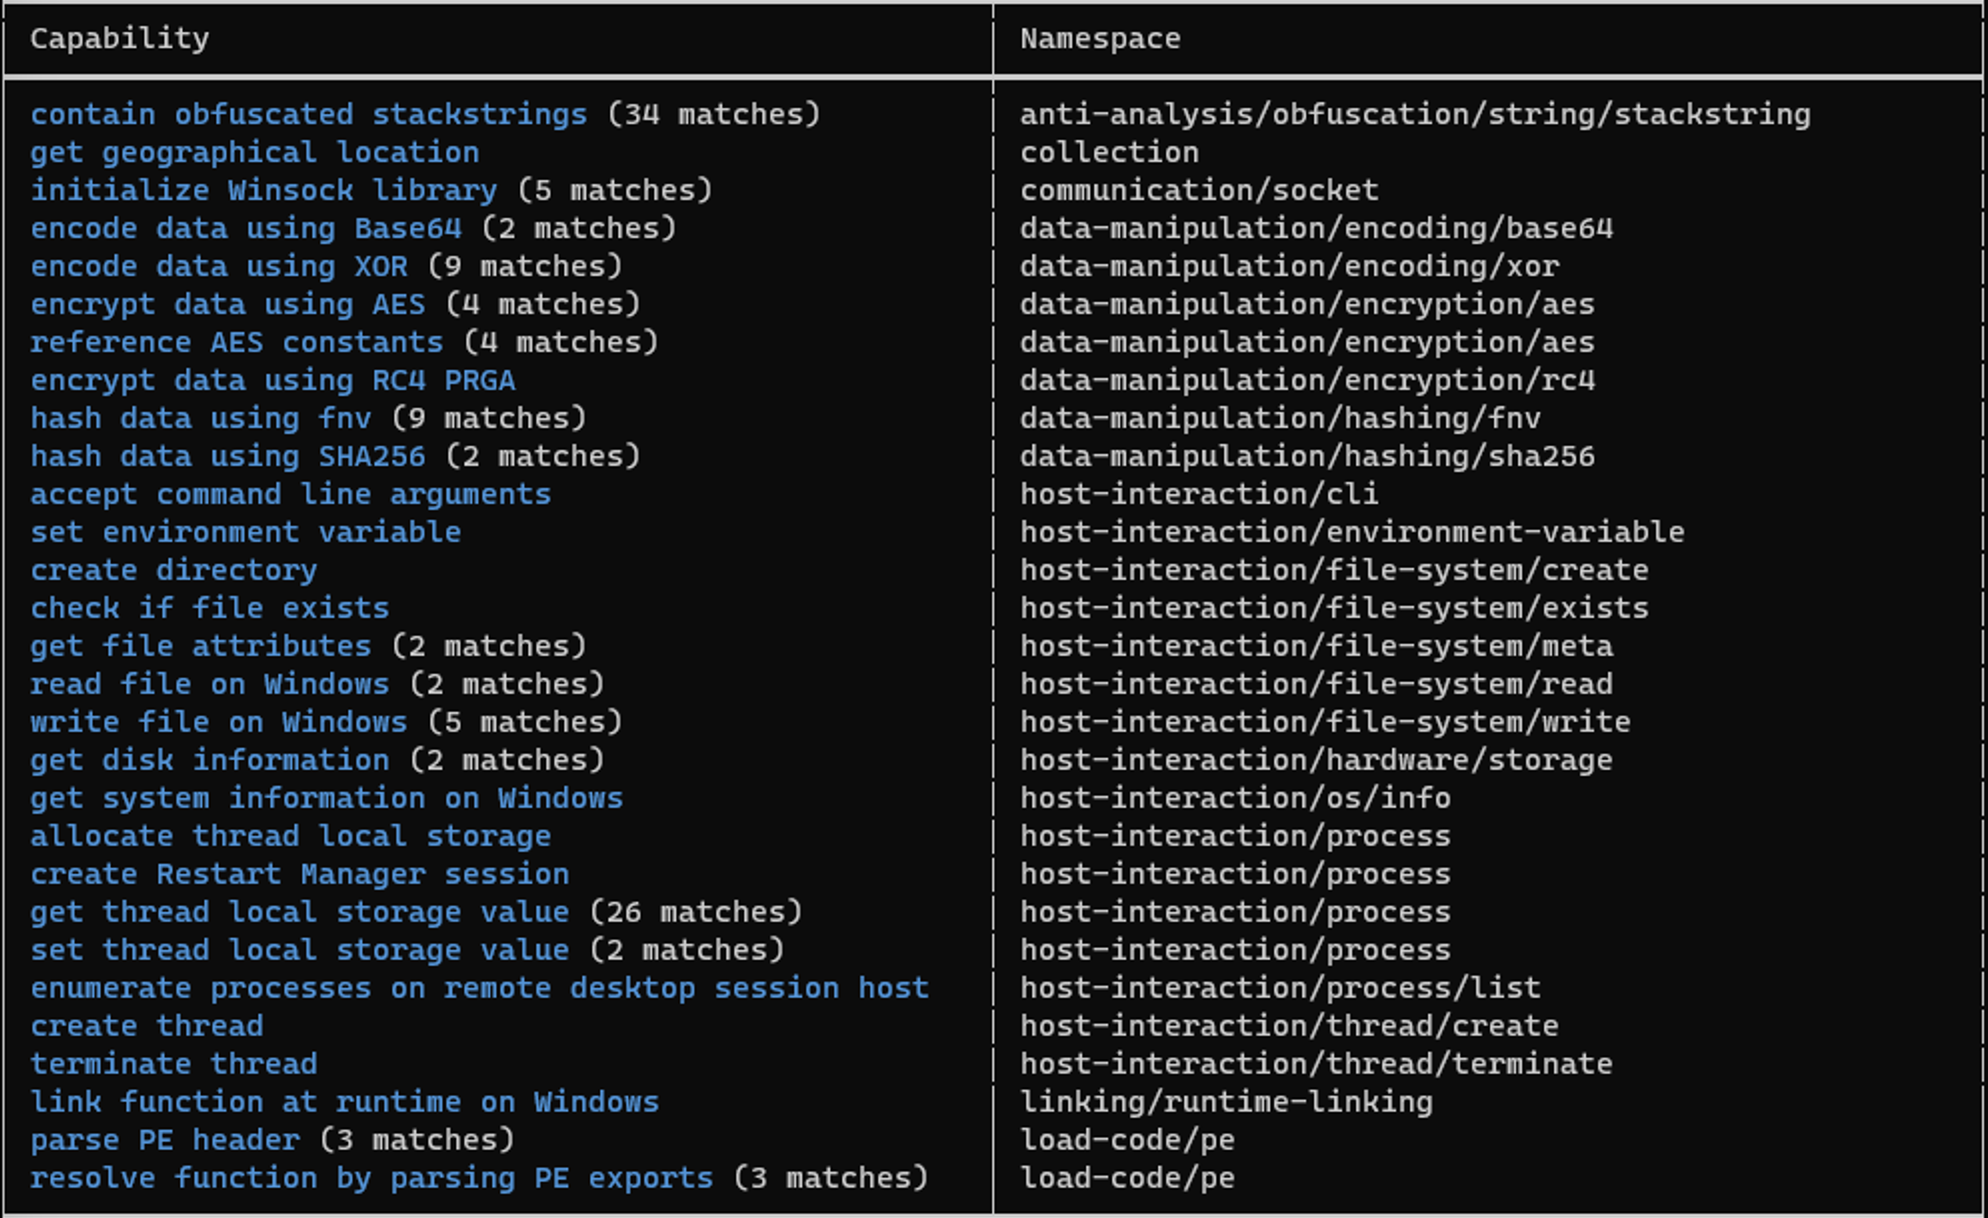Viewport: 1988px width, 1218px height.
Task: Select 'hash data using SHA256' entry
Action: tap(227, 456)
